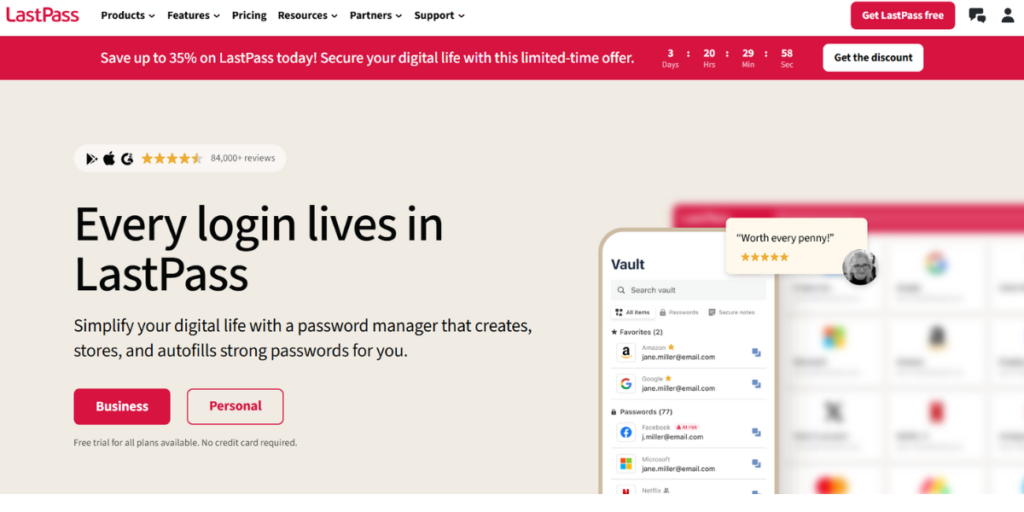Click the reviewer's profile photo
Image resolution: width=1024 pixels, height=512 pixels.
pos(859,266)
